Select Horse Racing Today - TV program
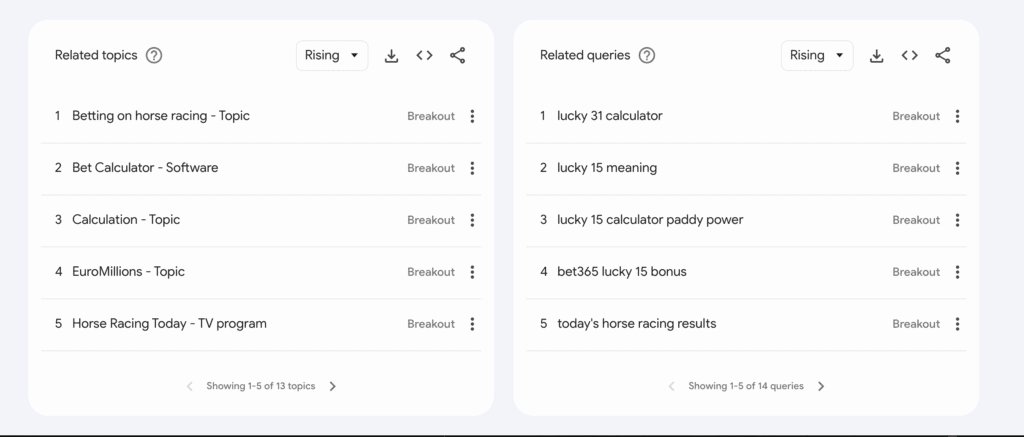The height and width of the screenshot is (437, 1024). pos(169,324)
